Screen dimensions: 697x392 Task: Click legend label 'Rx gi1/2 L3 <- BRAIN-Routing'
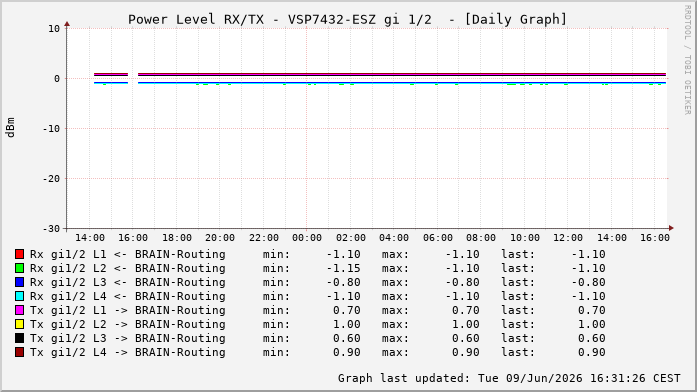coord(128,282)
